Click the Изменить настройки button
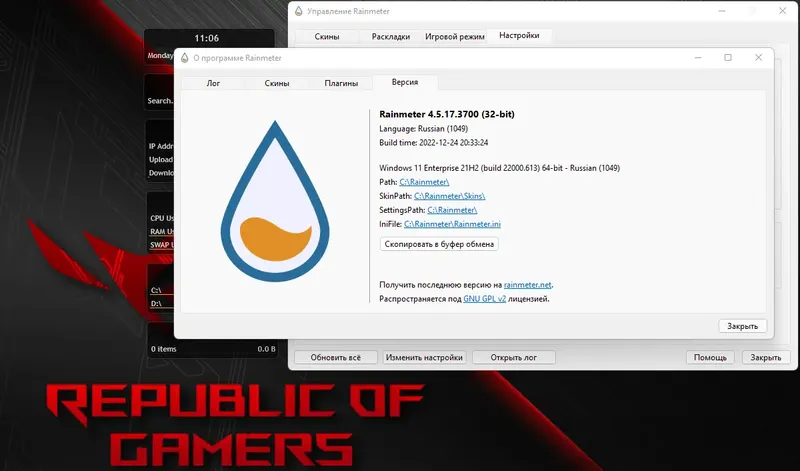The height and width of the screenshot is (471, 800). [x=424, y=357]
